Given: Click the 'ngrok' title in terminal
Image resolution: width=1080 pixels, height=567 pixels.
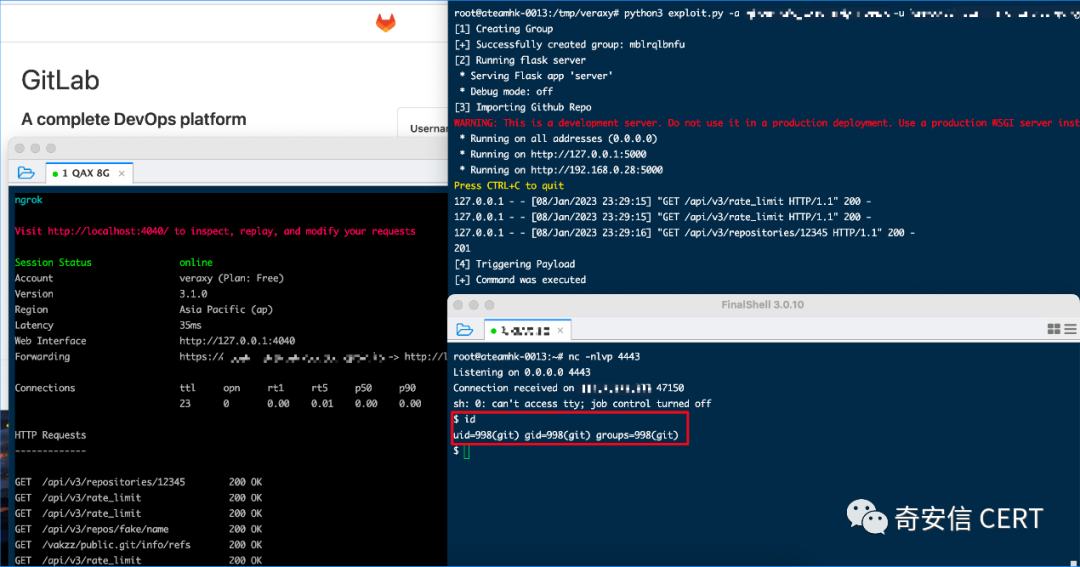Looking at the screenshot, I should point(28,200).
